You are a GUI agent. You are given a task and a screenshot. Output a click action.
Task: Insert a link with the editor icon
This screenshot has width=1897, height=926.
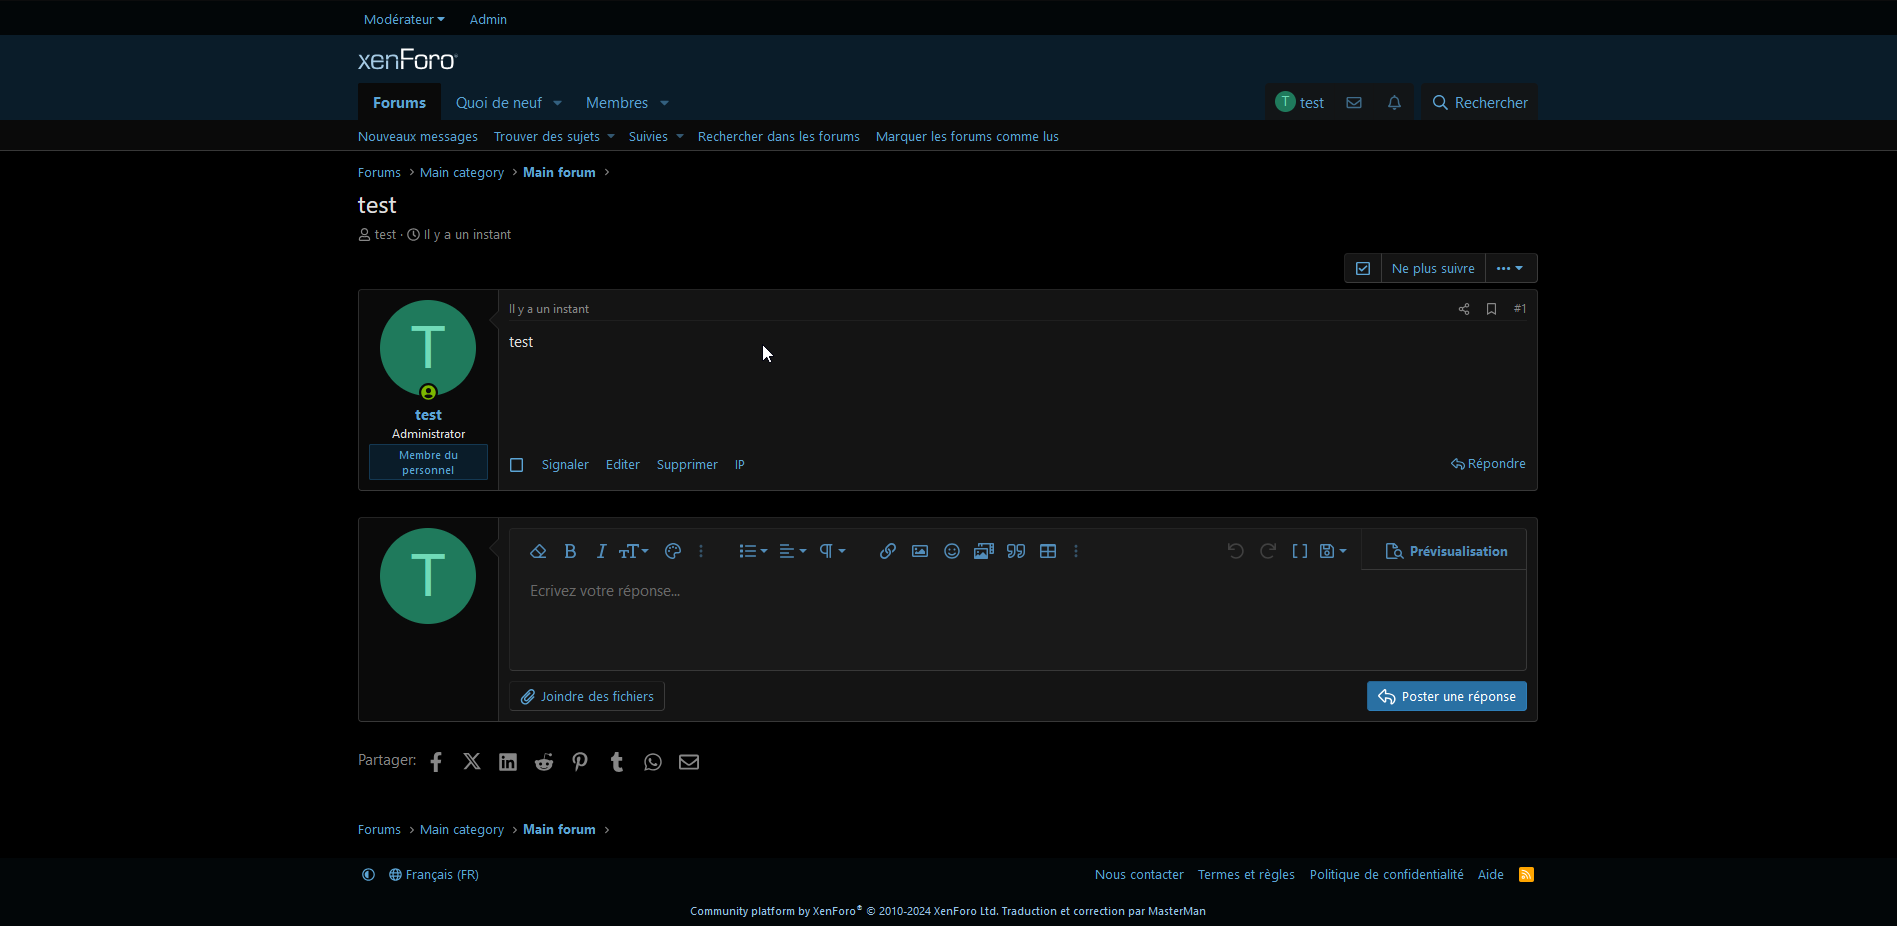pyautogui.click(x=887, y=551)
